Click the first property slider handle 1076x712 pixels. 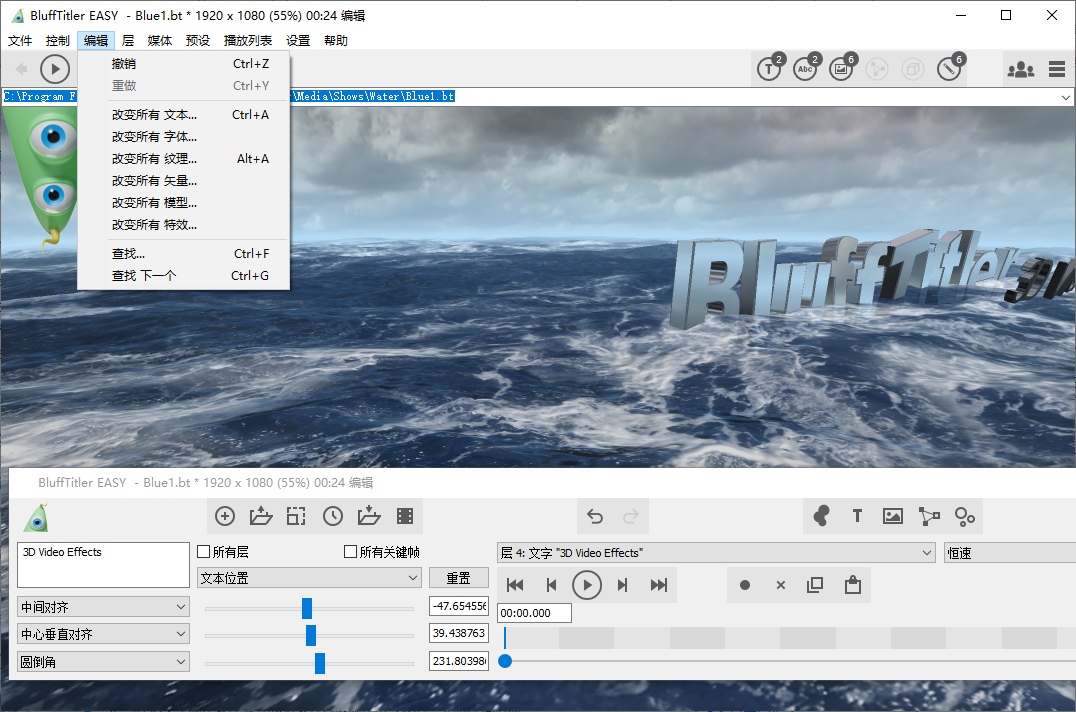[307, 609]
